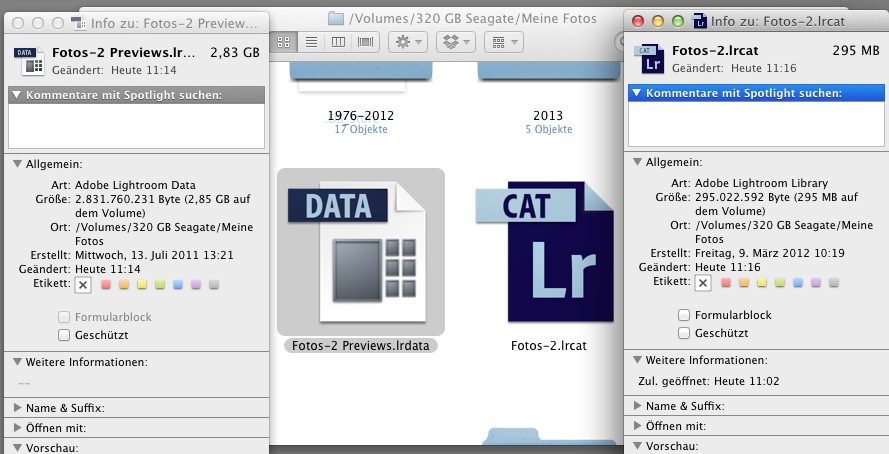Select the Fotos-2 Previews.lrdata file icon
Screen dimensions: 889x454
coord(361,252)
